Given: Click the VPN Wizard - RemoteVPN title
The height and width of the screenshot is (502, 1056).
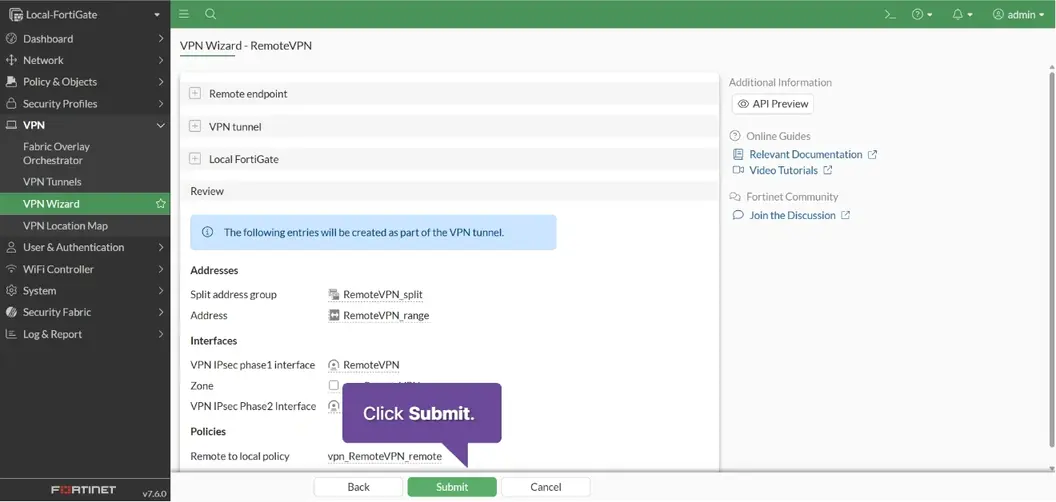Looking at the screenshot, I should (246, 46).
